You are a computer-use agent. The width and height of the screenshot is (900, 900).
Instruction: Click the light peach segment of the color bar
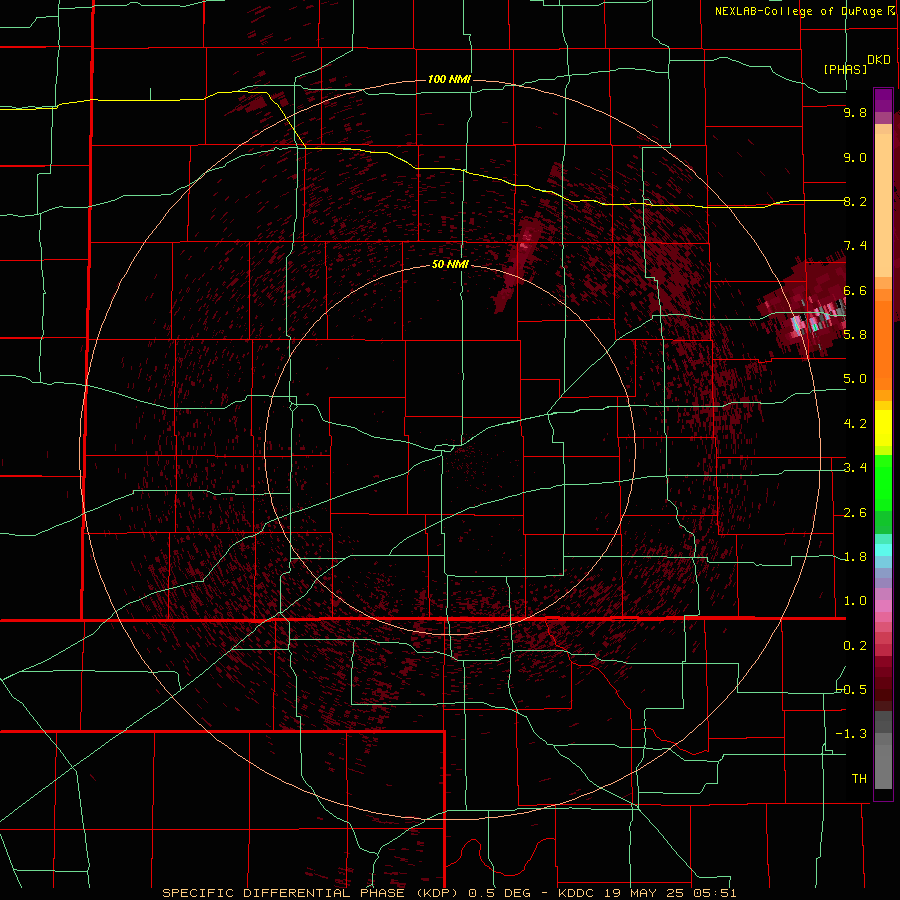pyautogui.click(x=883, y=205)
